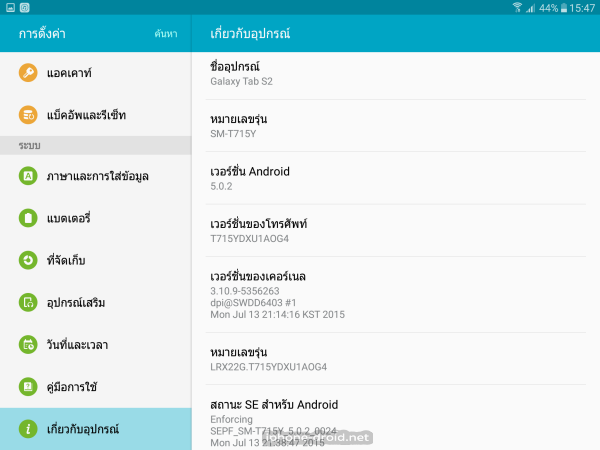
Task: Tap เวอร์ชั่น Android entry
Action: point(396,178)
